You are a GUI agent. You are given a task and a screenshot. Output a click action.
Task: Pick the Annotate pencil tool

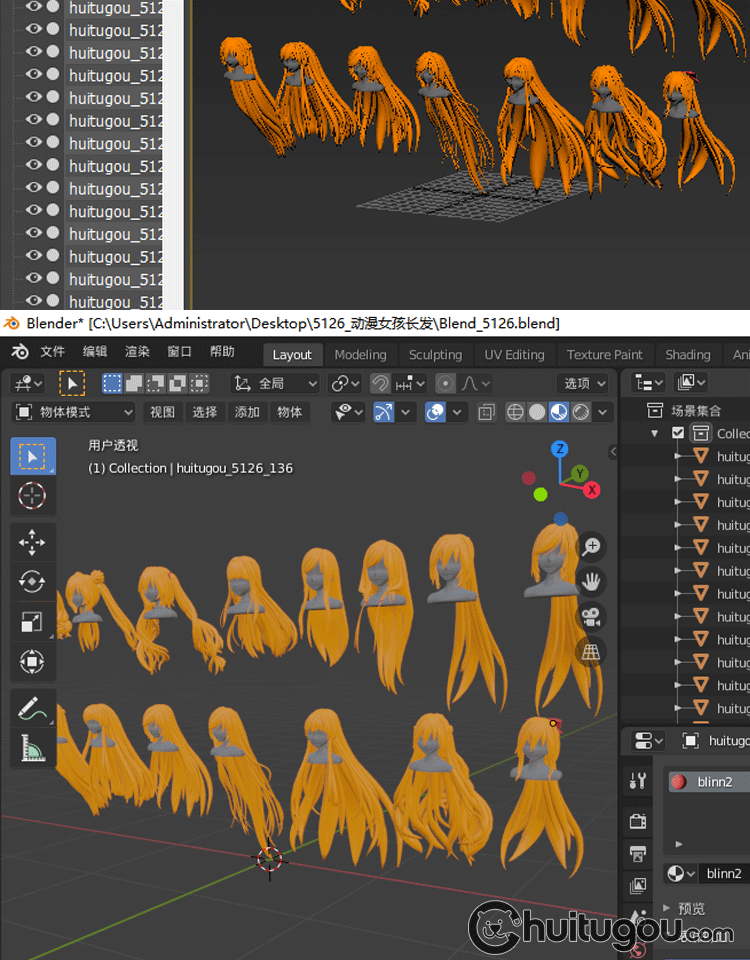32,708
